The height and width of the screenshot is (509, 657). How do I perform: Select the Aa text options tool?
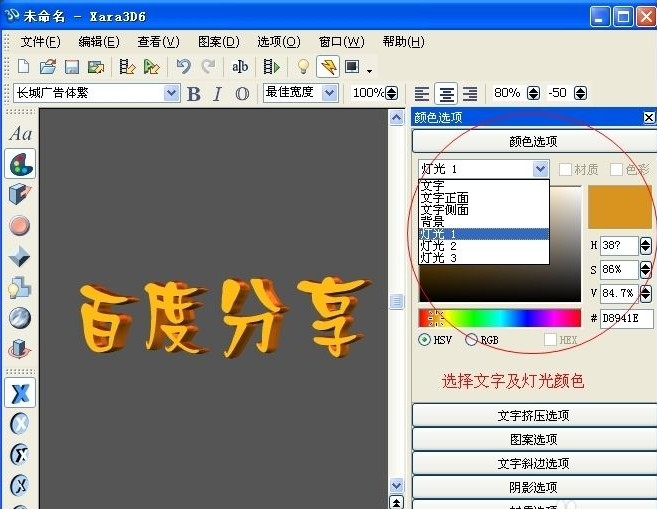tap(20, 134)
